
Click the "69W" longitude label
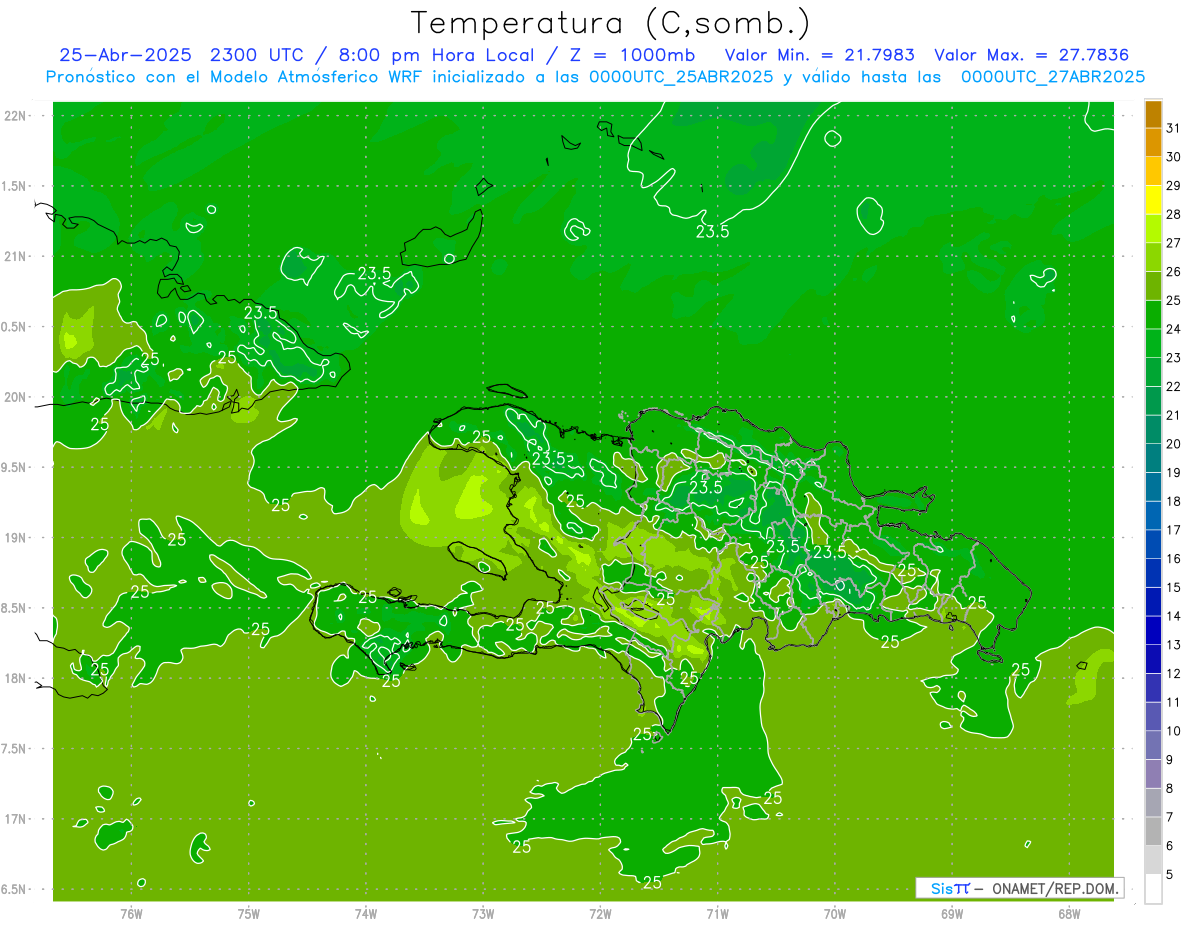pos(952,913)
